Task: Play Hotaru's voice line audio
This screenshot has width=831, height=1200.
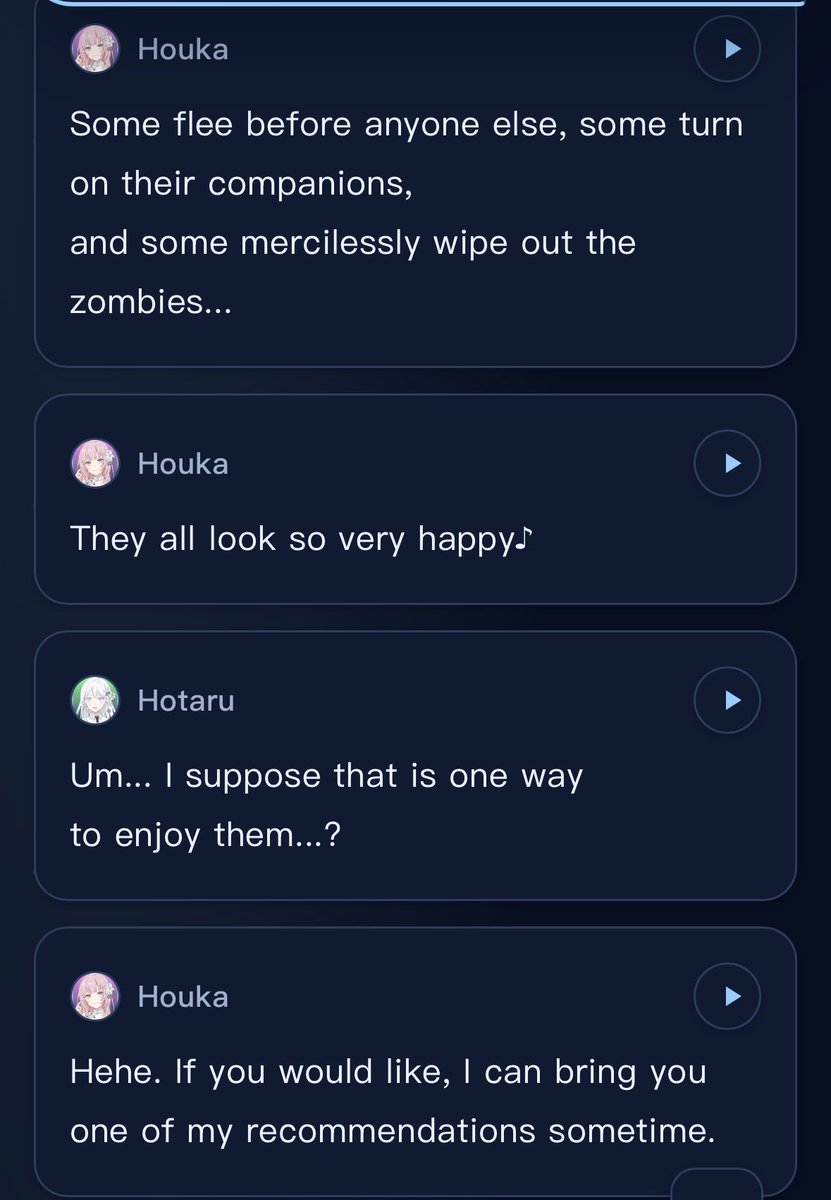Action: tap(727, 700)
